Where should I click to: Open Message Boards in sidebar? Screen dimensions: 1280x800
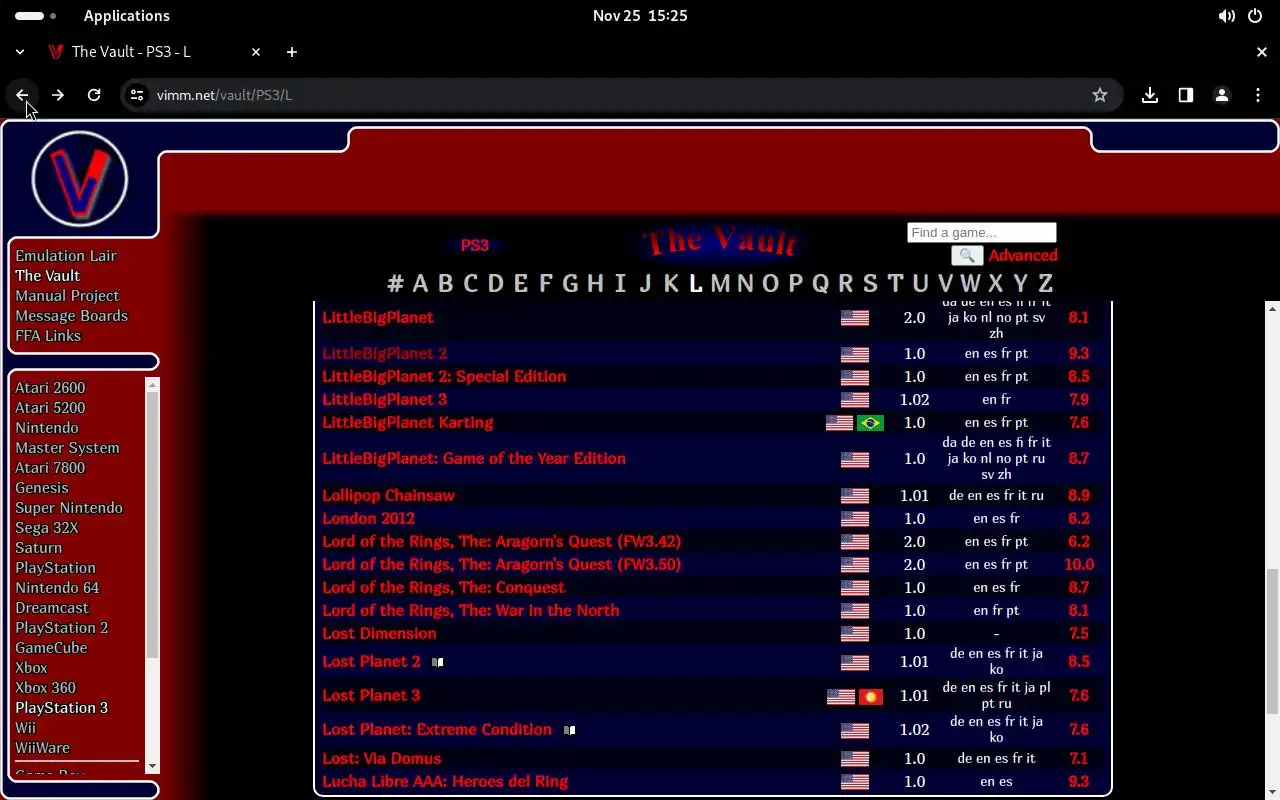[71, 316]
